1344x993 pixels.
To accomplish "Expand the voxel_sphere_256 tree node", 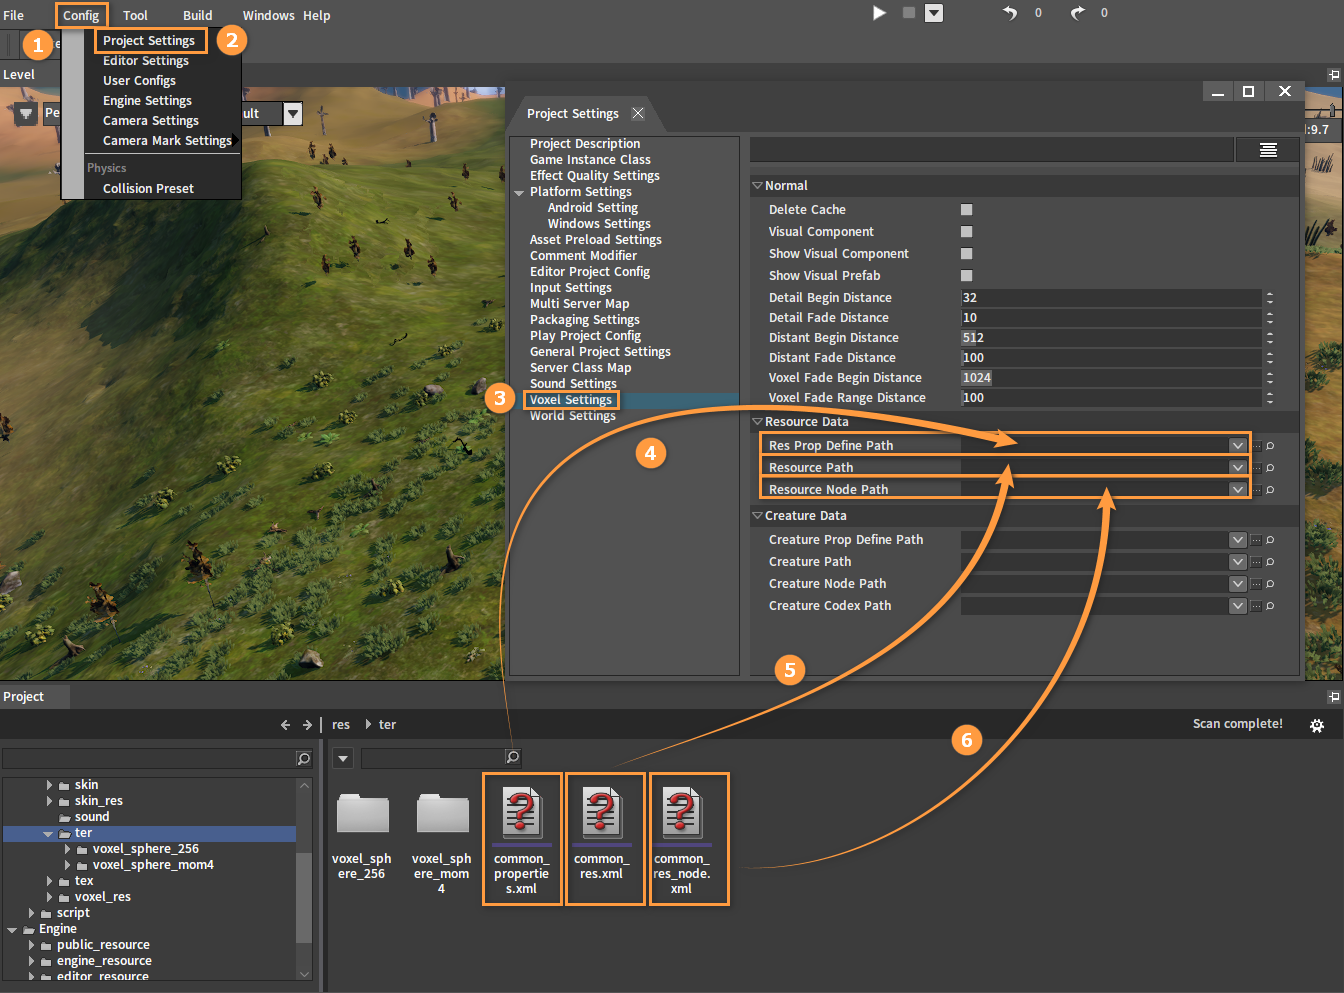I will (67, 849).
